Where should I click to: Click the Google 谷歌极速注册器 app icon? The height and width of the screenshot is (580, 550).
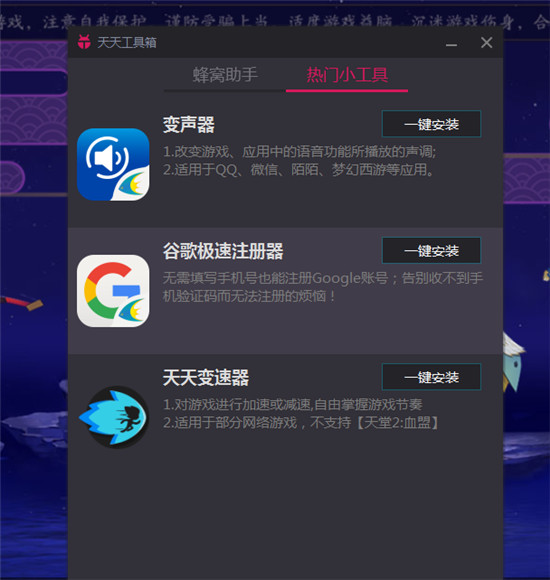click(x=113, y=291)
